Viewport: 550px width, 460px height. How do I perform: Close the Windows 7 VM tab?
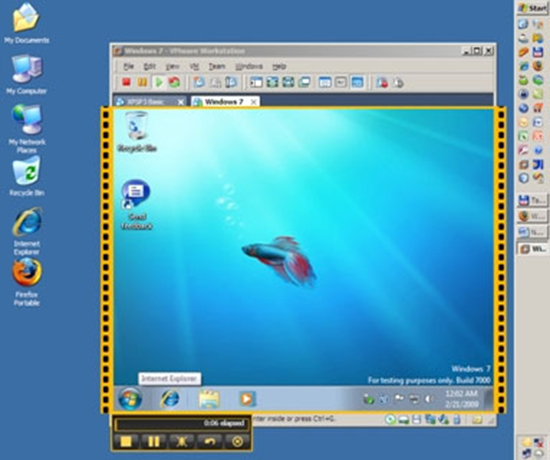click(x=254, y=102)
